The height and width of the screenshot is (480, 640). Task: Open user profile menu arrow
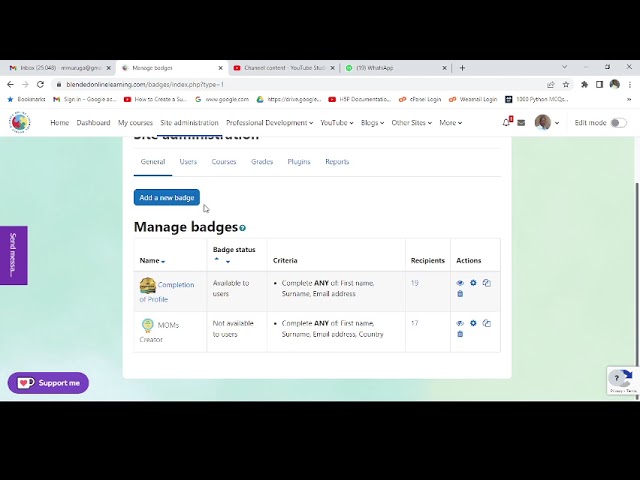point(557,123)
